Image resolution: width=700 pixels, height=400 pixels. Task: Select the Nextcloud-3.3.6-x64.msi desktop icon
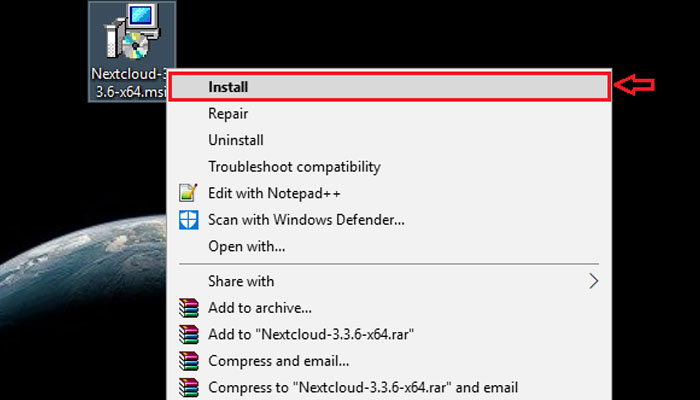132,51
